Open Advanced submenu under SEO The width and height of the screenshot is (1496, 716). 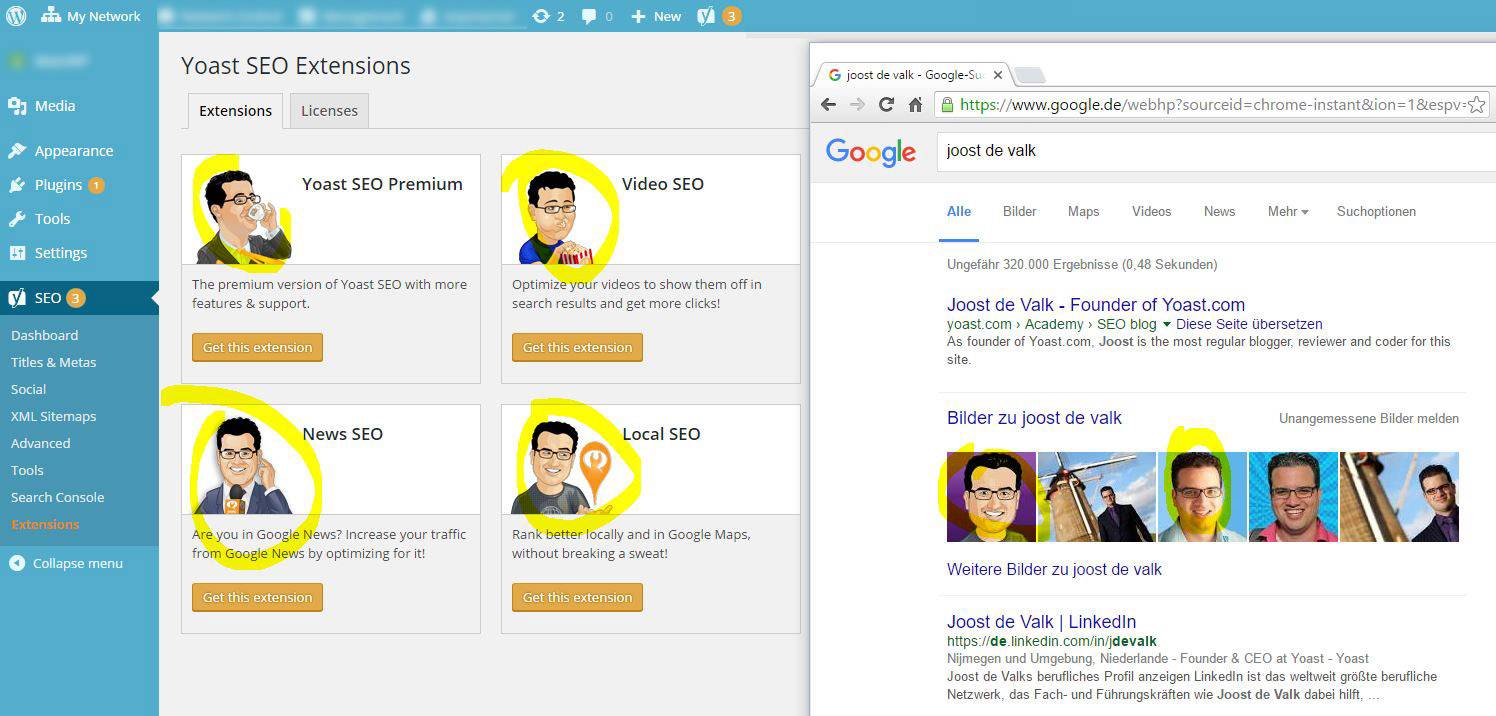41,443
